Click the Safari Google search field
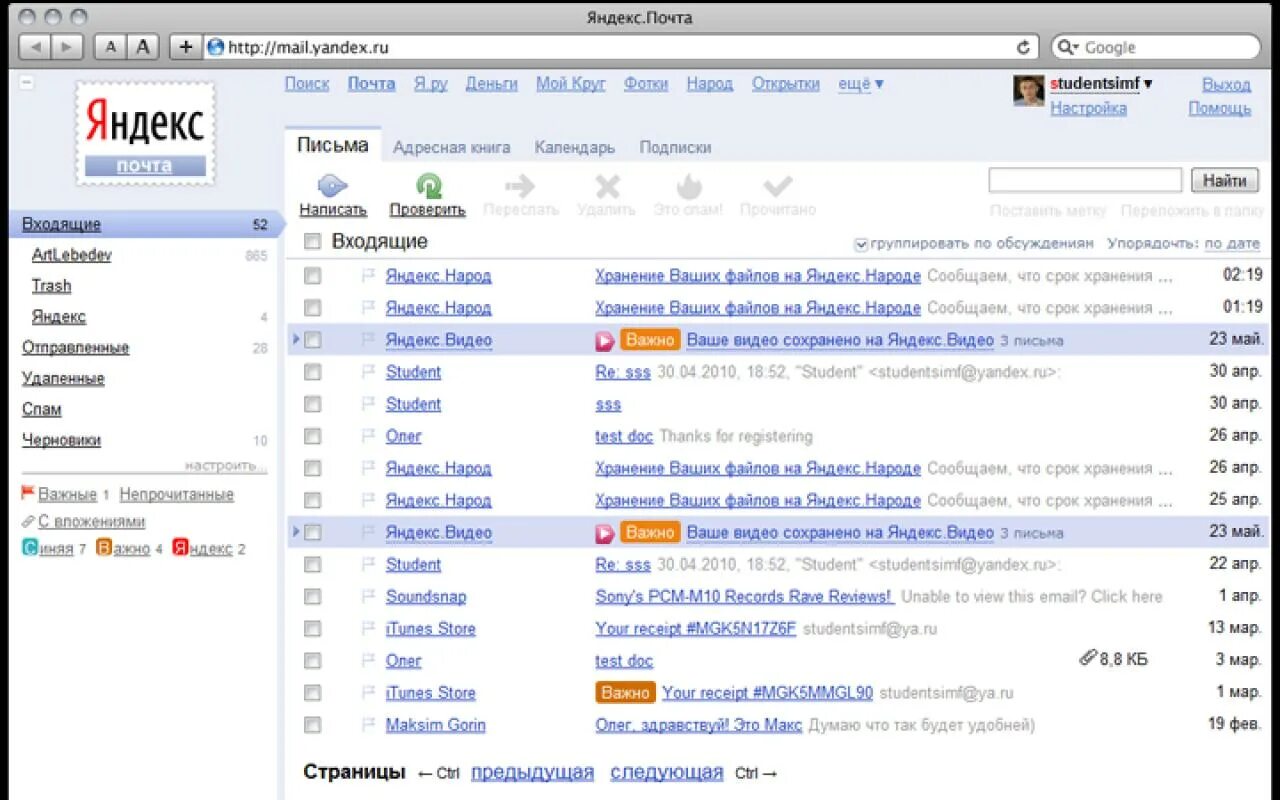 point(1155,47)
